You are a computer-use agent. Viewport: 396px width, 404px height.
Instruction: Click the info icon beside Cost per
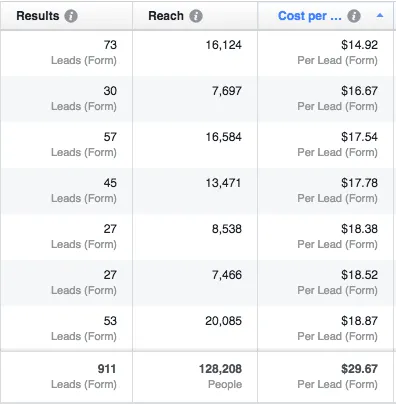coord(354,16)
